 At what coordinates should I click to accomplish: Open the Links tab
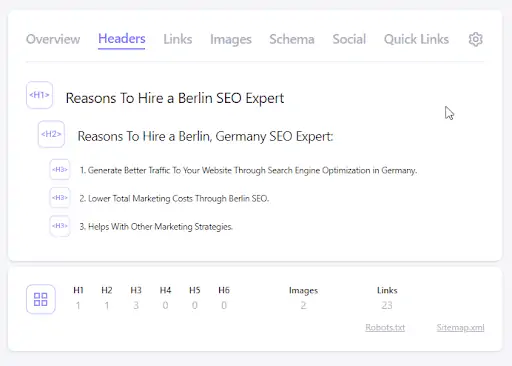tap(178, 39)
